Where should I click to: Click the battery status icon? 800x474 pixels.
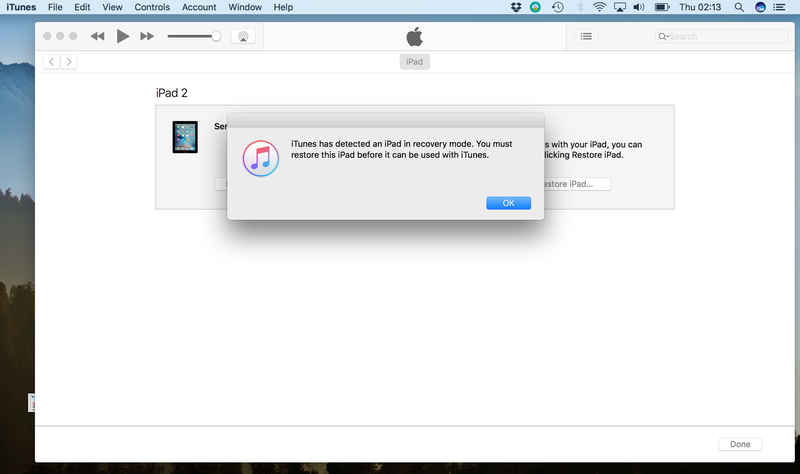tap(662, 7)
